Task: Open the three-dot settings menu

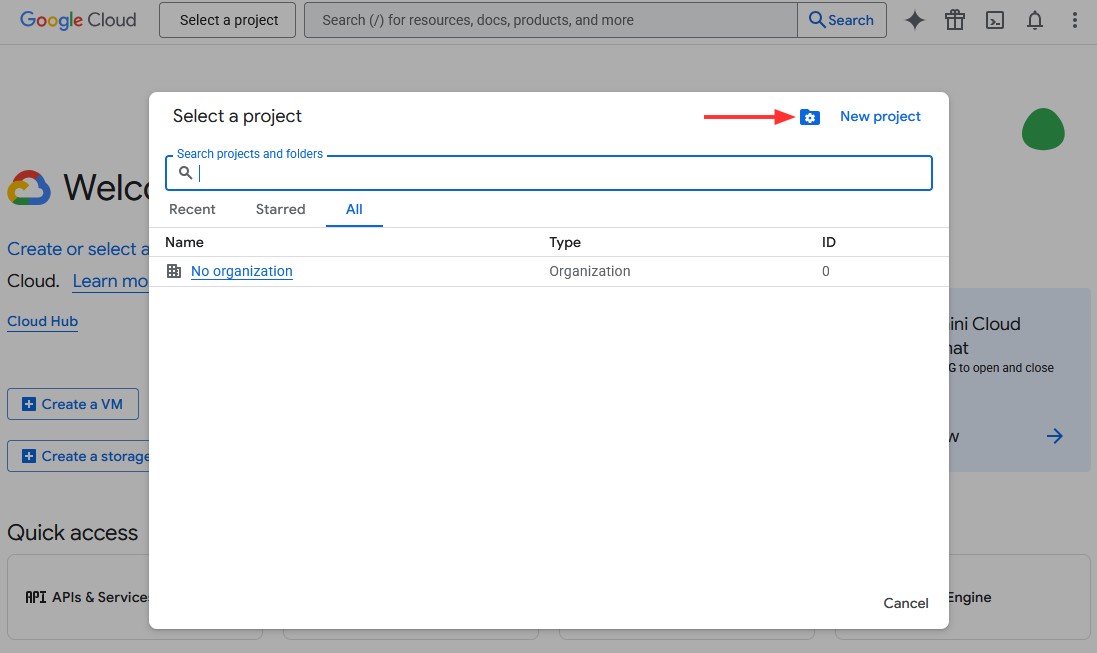Action: tap(1075, 20)
